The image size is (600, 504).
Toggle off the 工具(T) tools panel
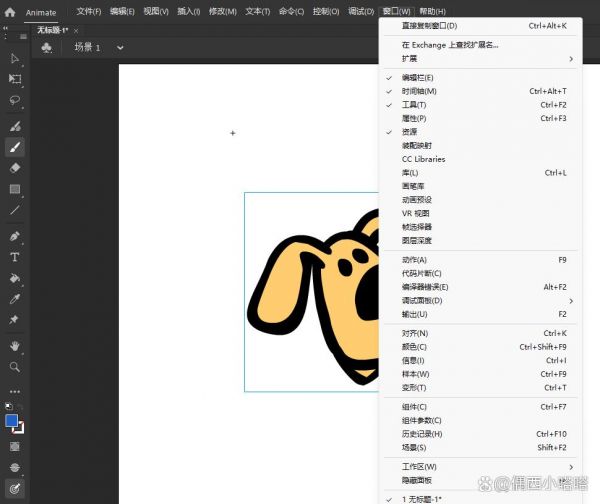click(414, 105)
